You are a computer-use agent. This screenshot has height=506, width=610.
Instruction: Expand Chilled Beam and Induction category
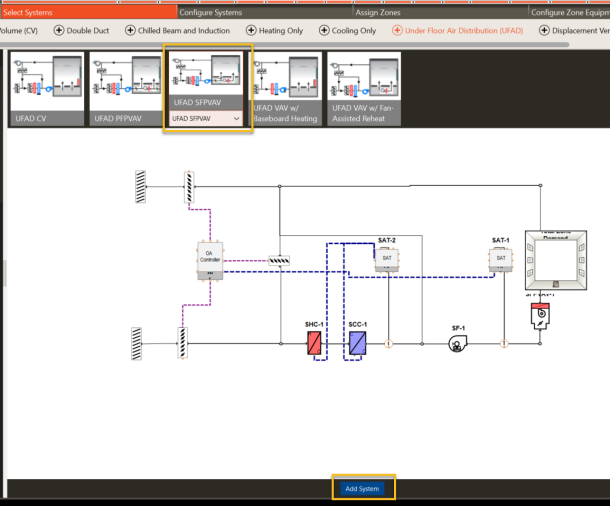(x=177, y=30)
